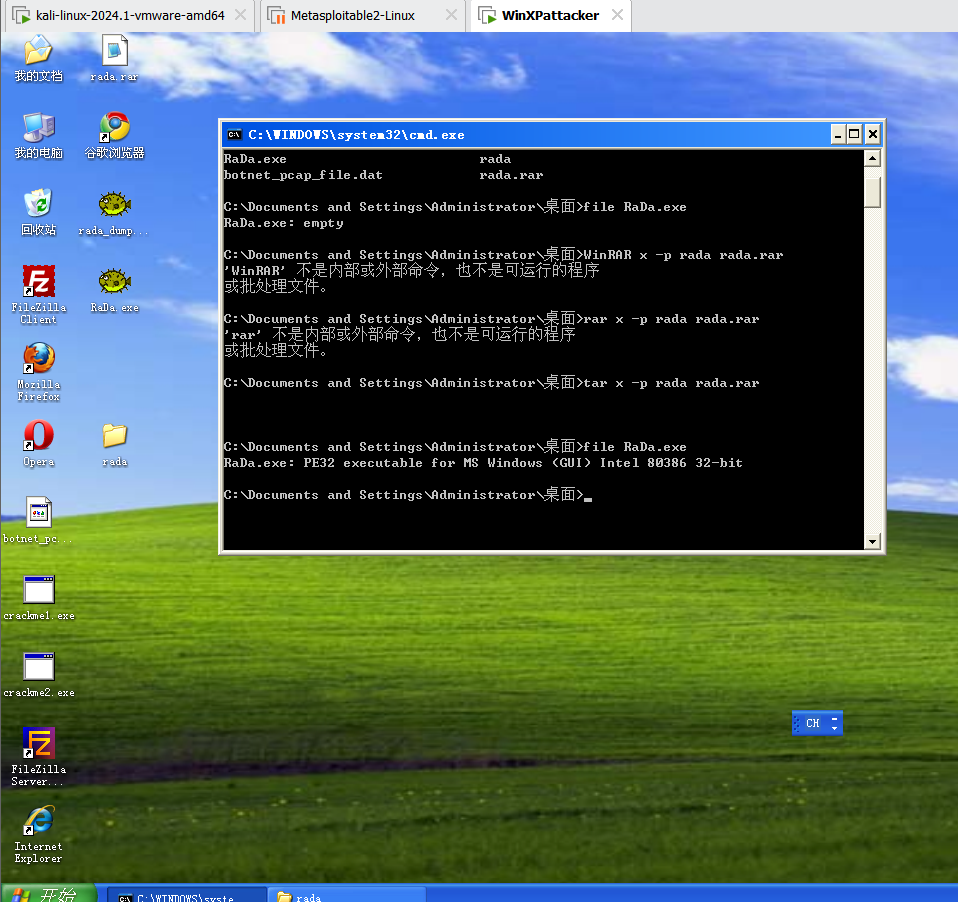
Task: Launch Mozilla Firefox from desktop
Action: coord(38,359)
